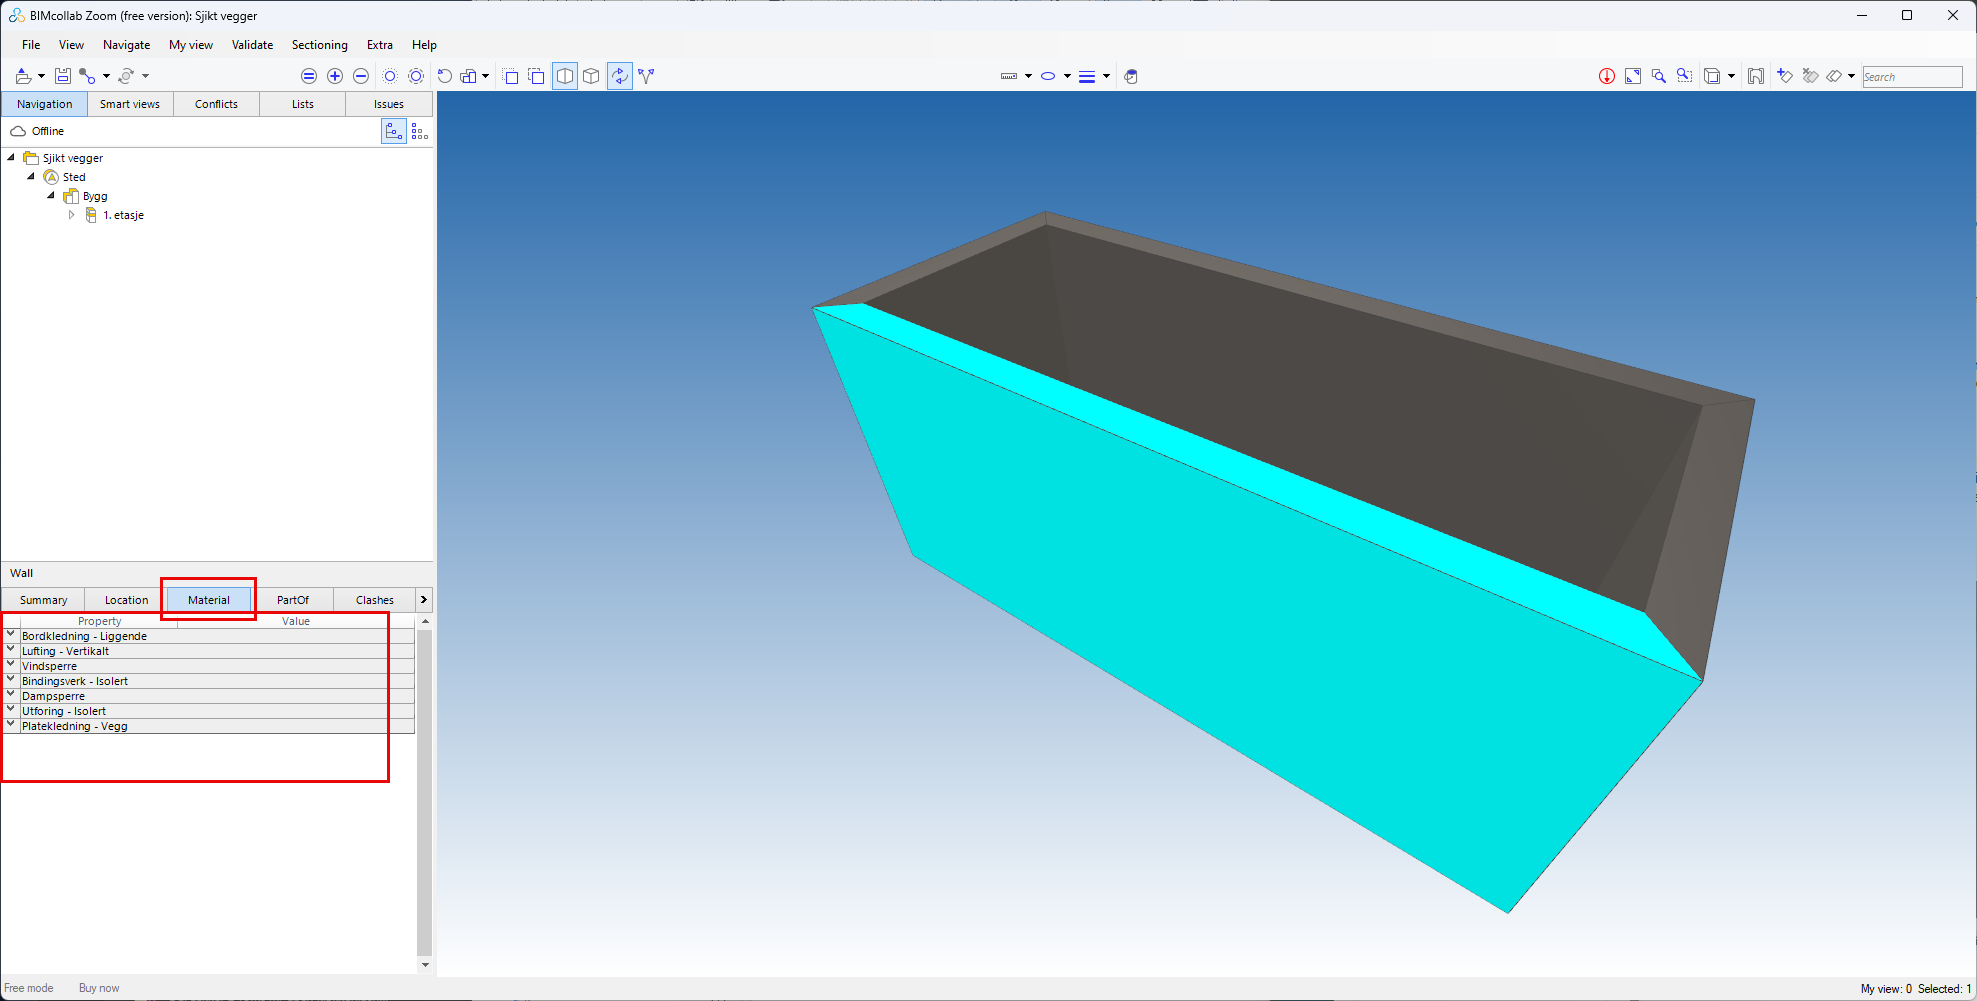Open the Sectioning menu
This screenshot has height=1001, width=1977.
point(319,45)
